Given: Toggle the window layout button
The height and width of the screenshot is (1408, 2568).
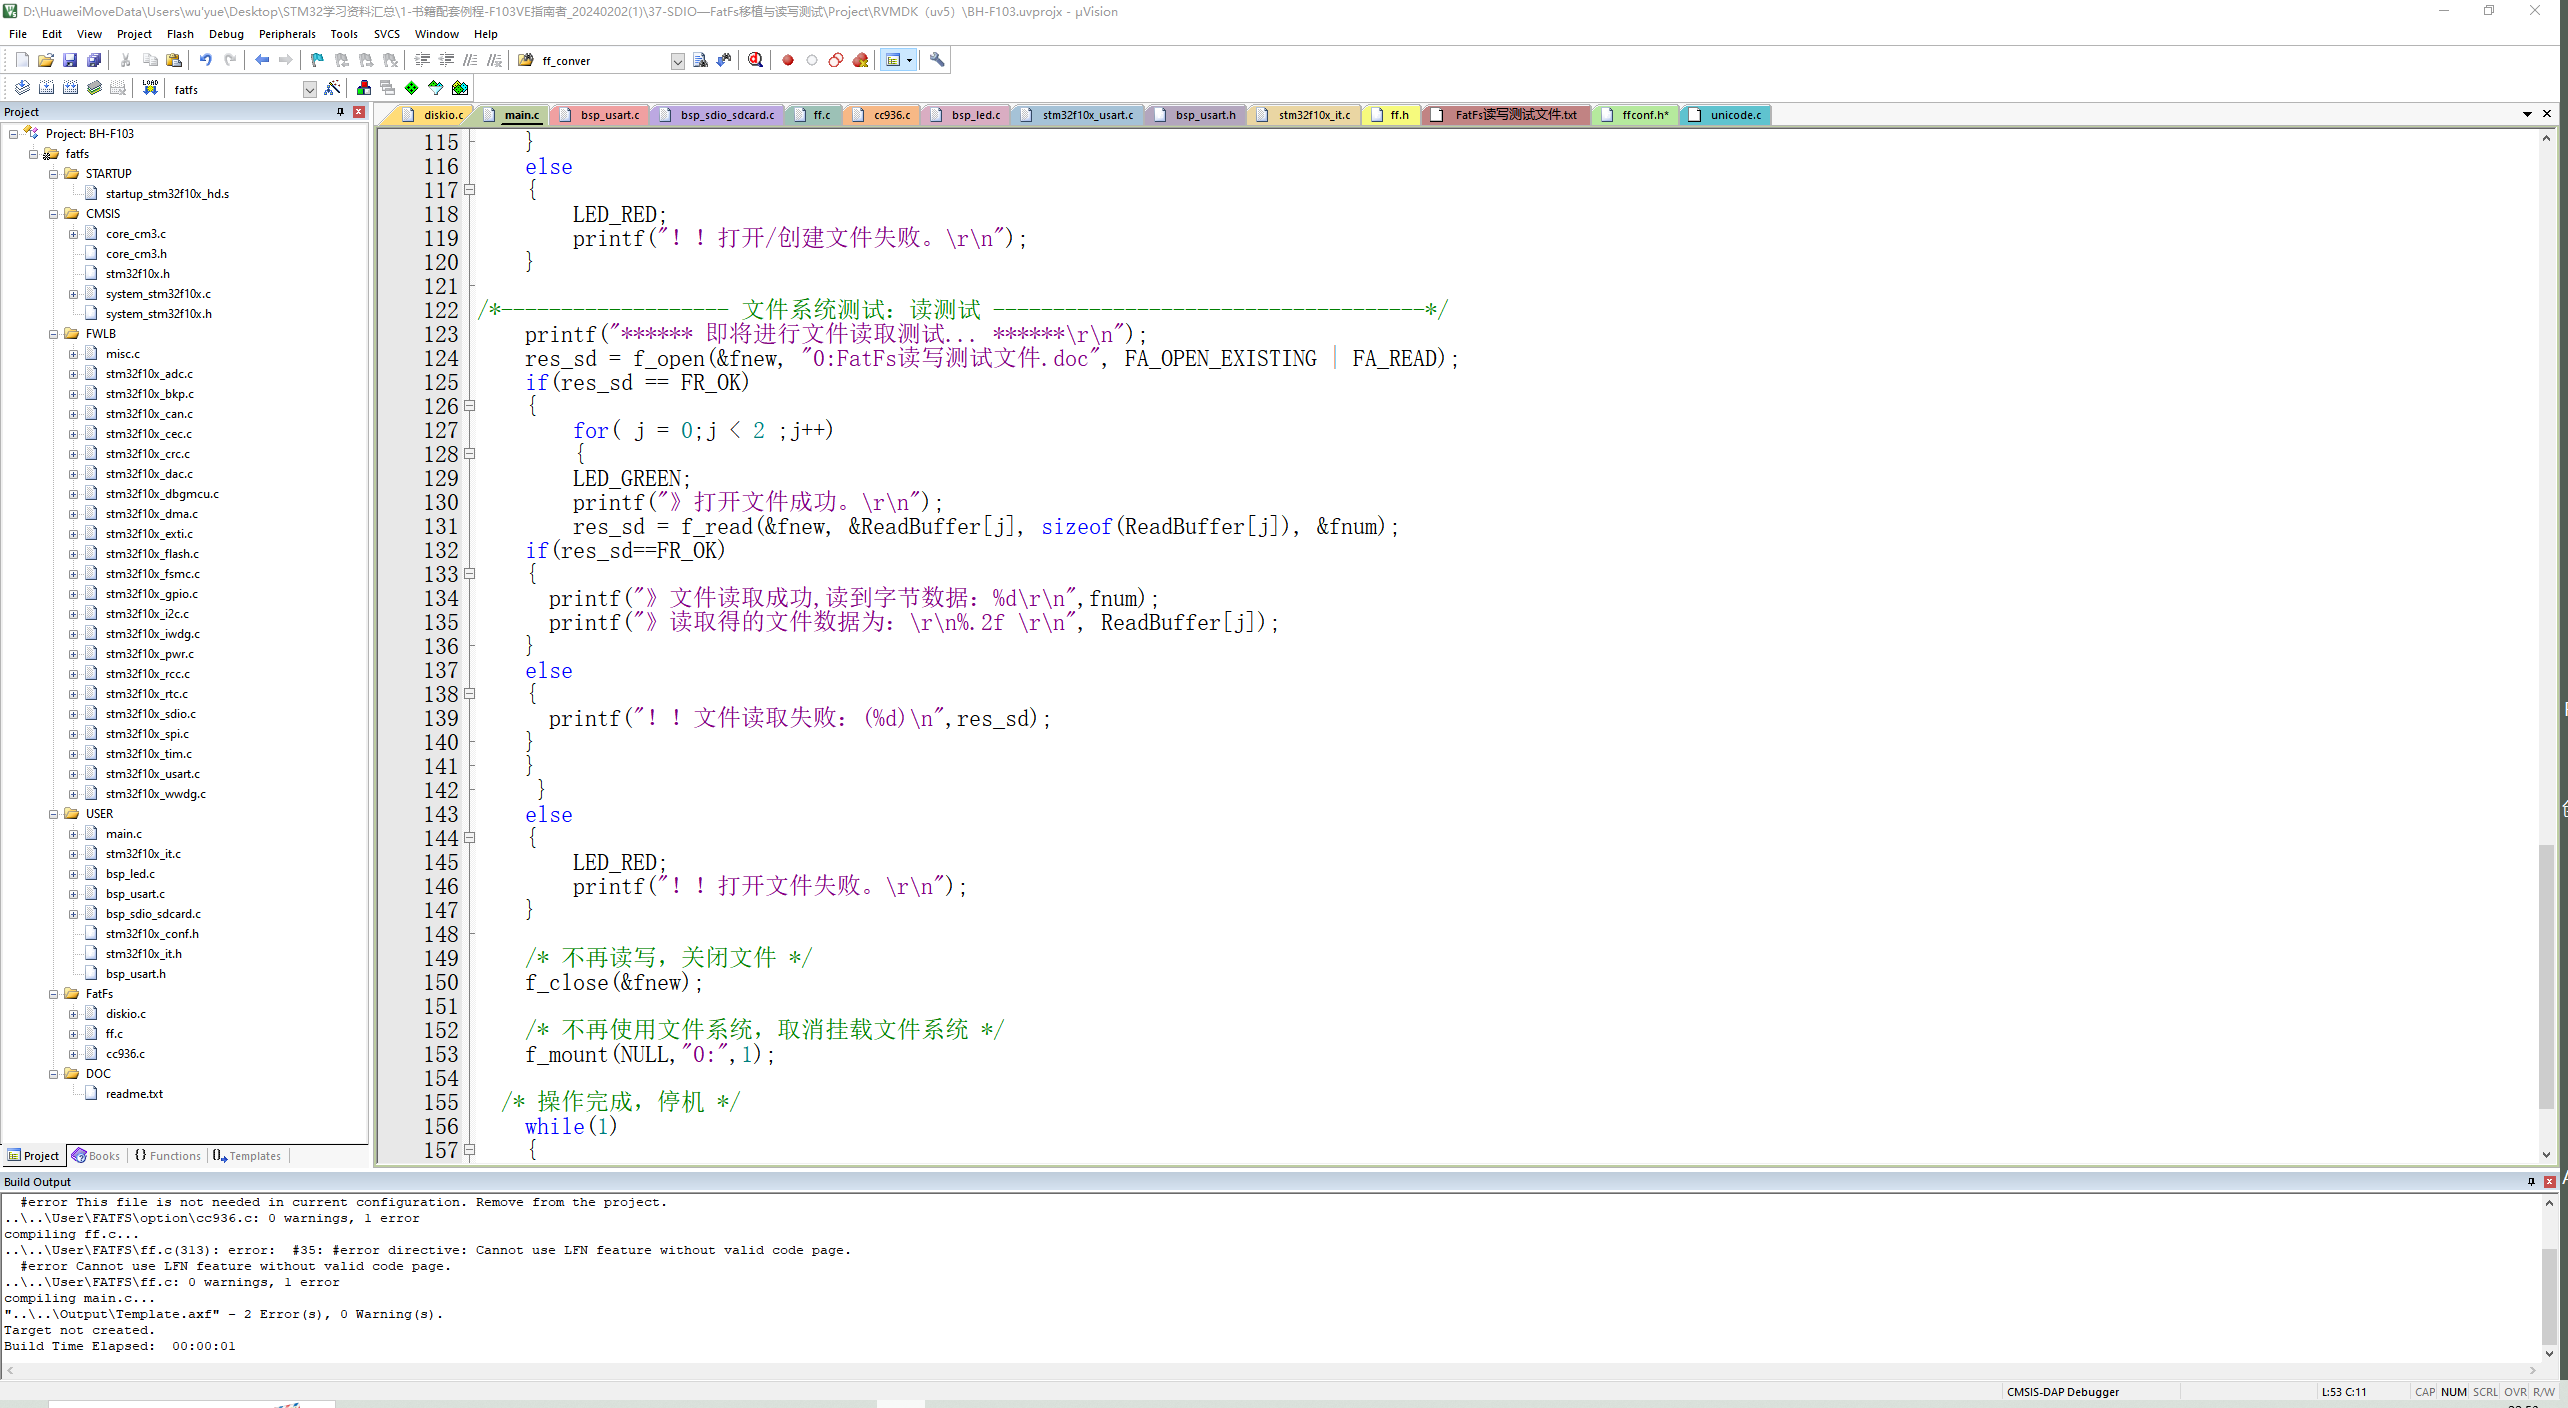Looking at the screenshot, I should (893, 60).
